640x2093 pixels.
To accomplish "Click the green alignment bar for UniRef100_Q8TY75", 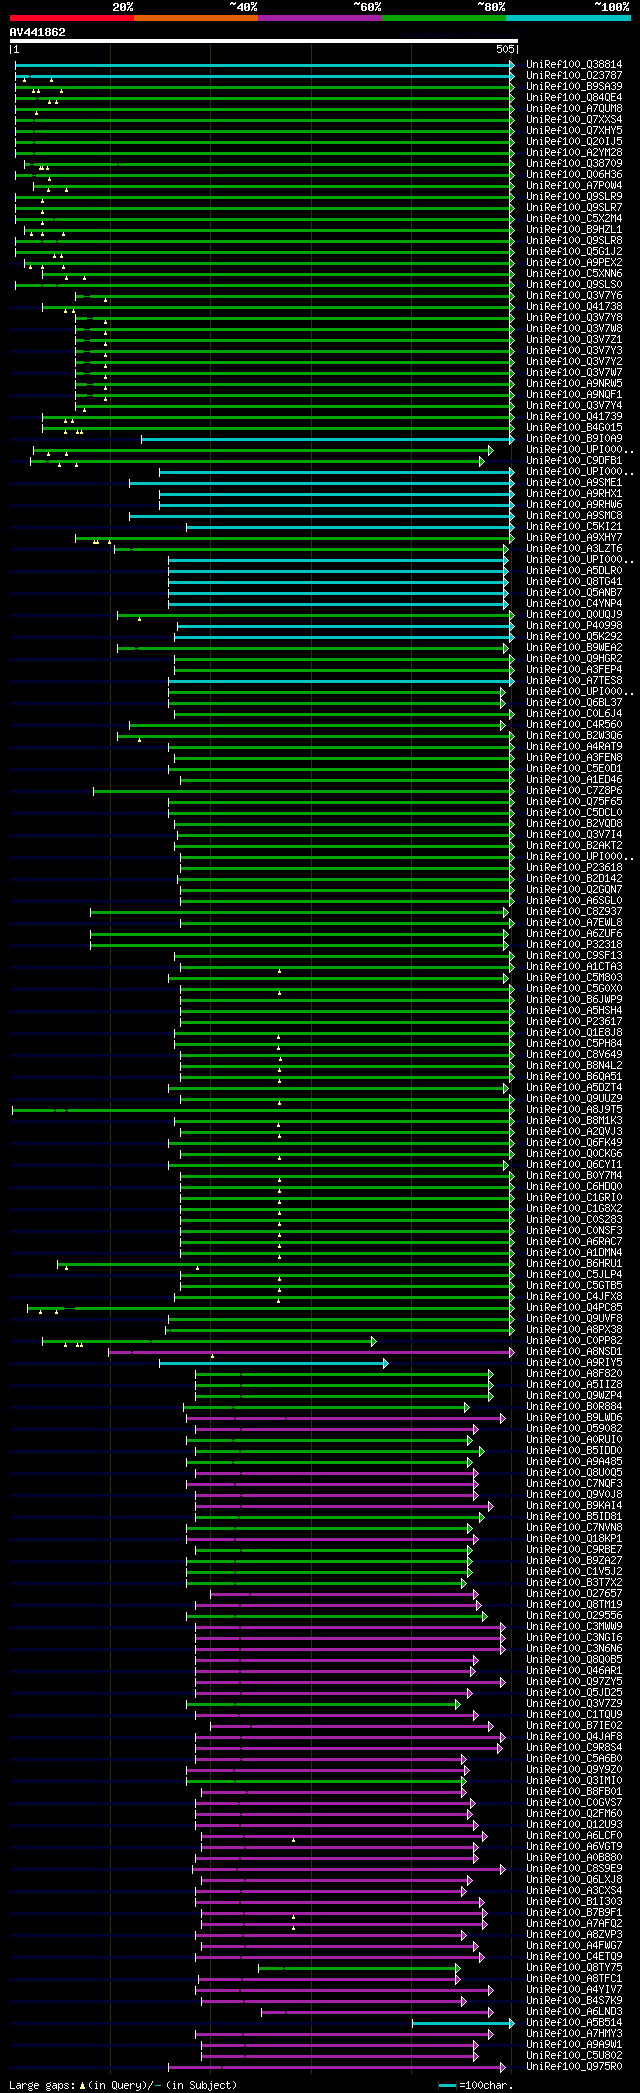I will click(357, 1968).
